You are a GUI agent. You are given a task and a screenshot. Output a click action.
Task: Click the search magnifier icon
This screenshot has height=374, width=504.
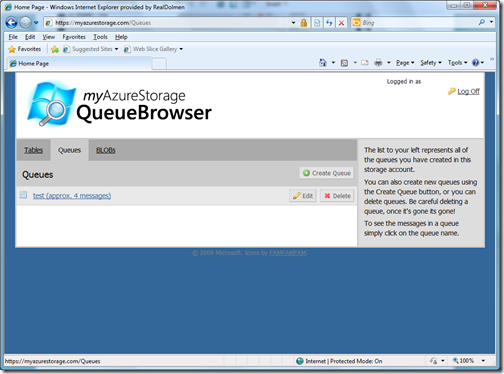482,22
